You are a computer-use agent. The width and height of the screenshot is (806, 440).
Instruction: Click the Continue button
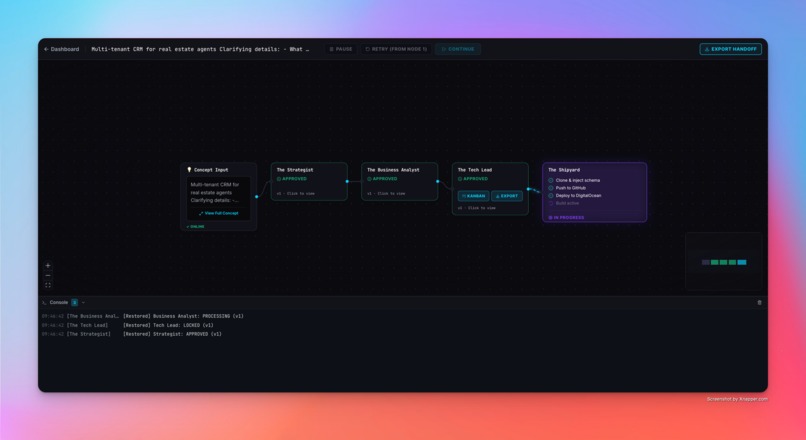[458, 49]
